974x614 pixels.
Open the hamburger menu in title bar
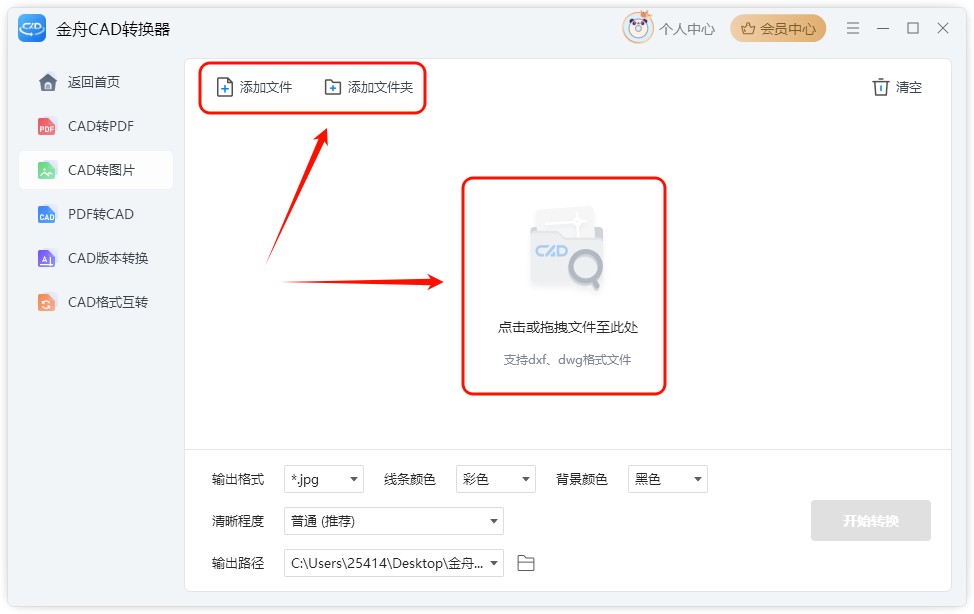tap(853, 29)
